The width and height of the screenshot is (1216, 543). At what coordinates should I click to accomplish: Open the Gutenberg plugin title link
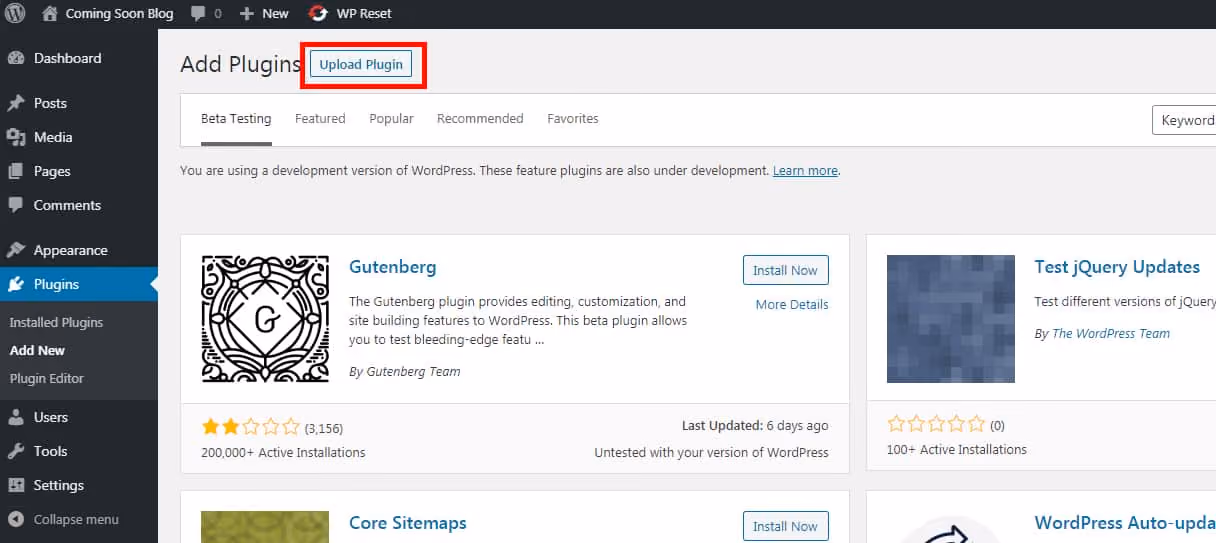(x=392, y=268)
